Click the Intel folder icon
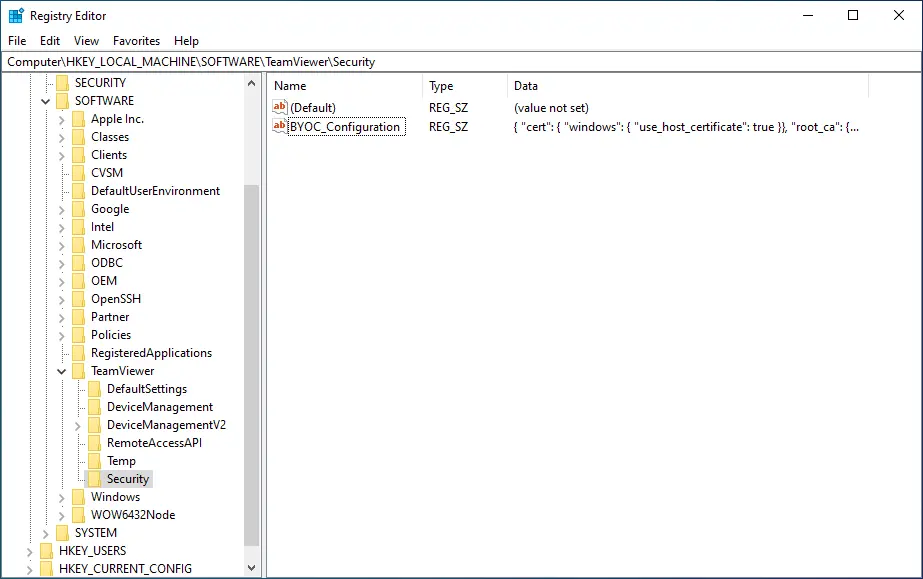This screenshot has width=923, height=579. [78, 227]
